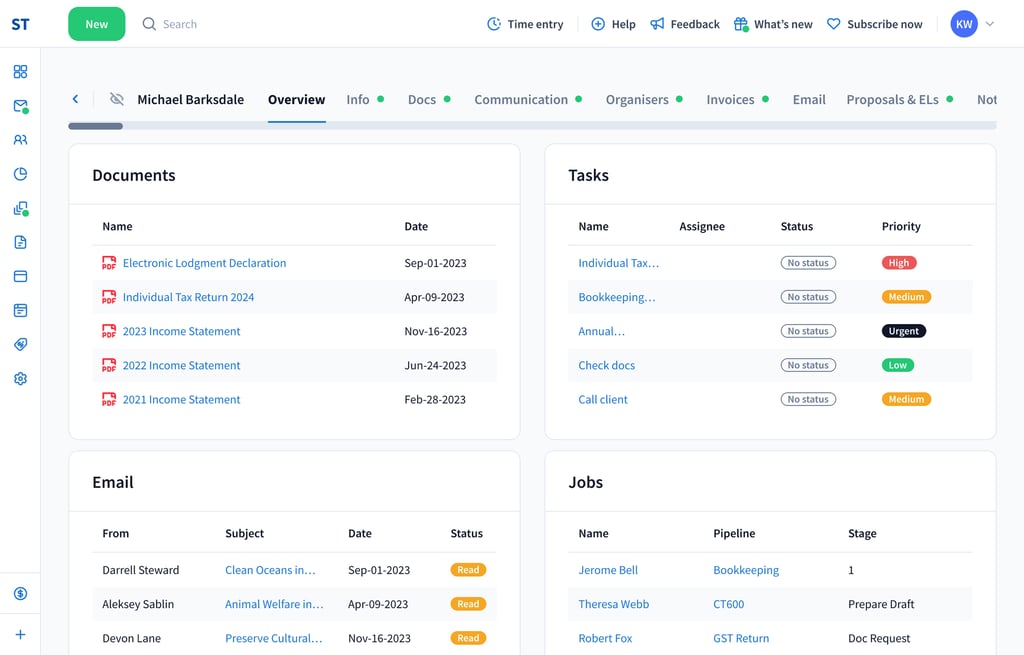The image size is (1024, 655).
Task: Open the Jerome Bell job link
Action: (x=608, y=570)
